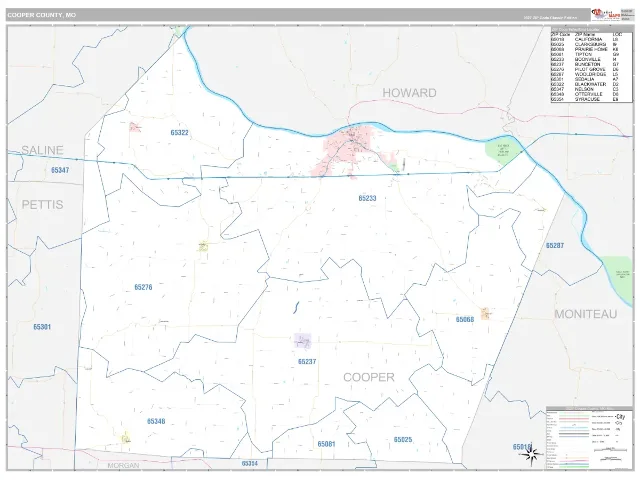Click the PETTIS county label

click(x=42, y=204)
